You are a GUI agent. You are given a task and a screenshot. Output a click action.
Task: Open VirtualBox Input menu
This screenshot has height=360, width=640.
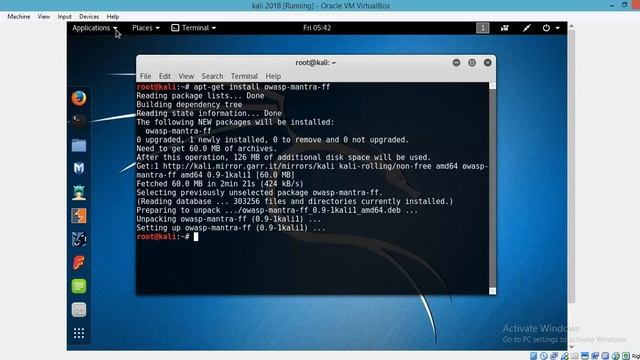tap(64, 17)
